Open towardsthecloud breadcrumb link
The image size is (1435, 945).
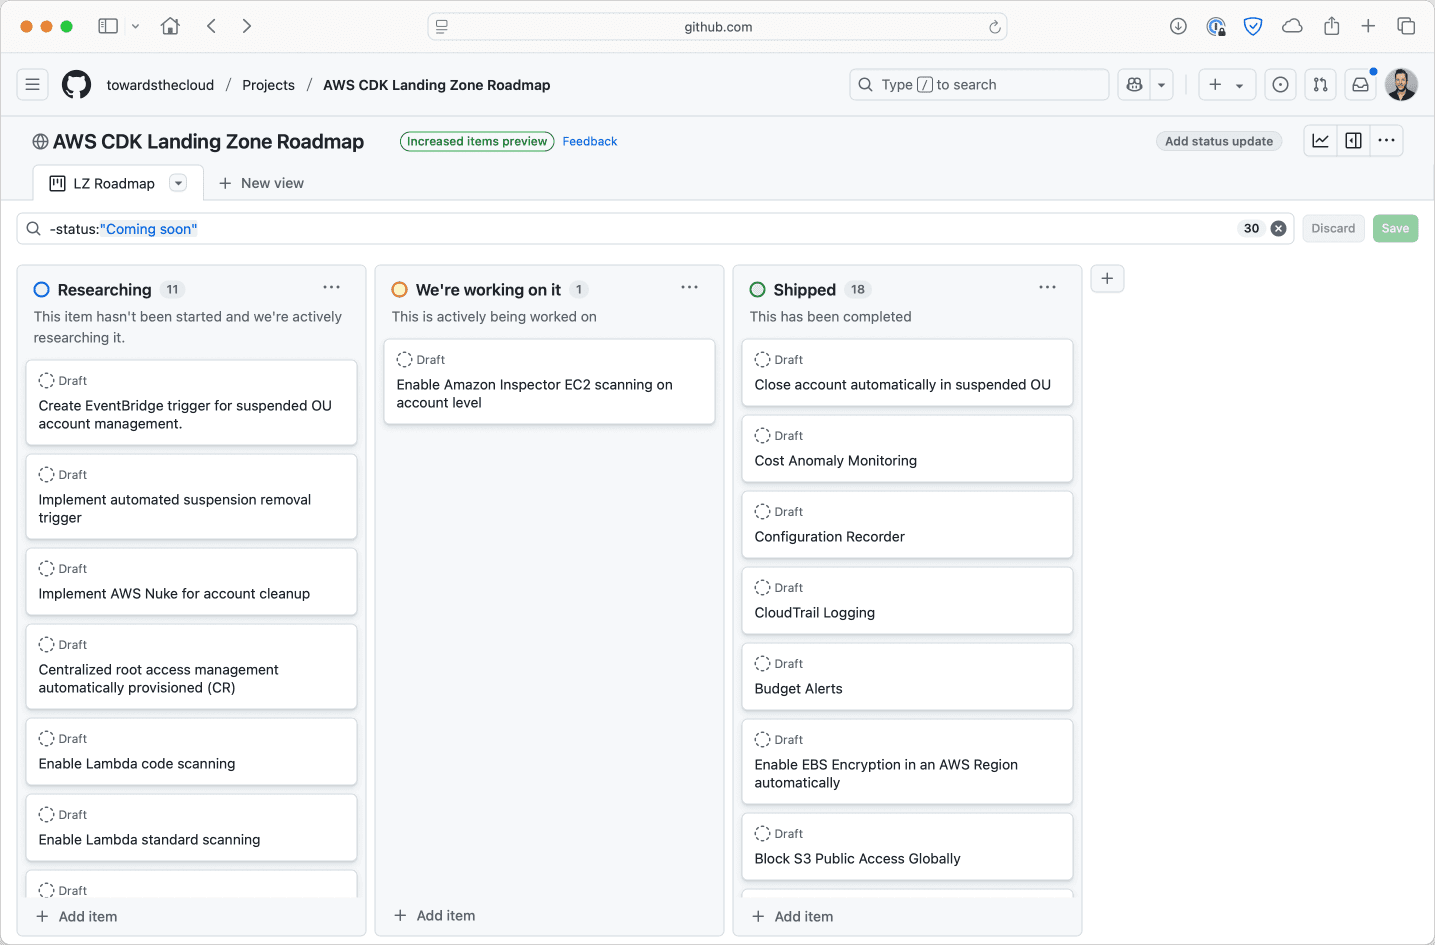tap(160, 85)
